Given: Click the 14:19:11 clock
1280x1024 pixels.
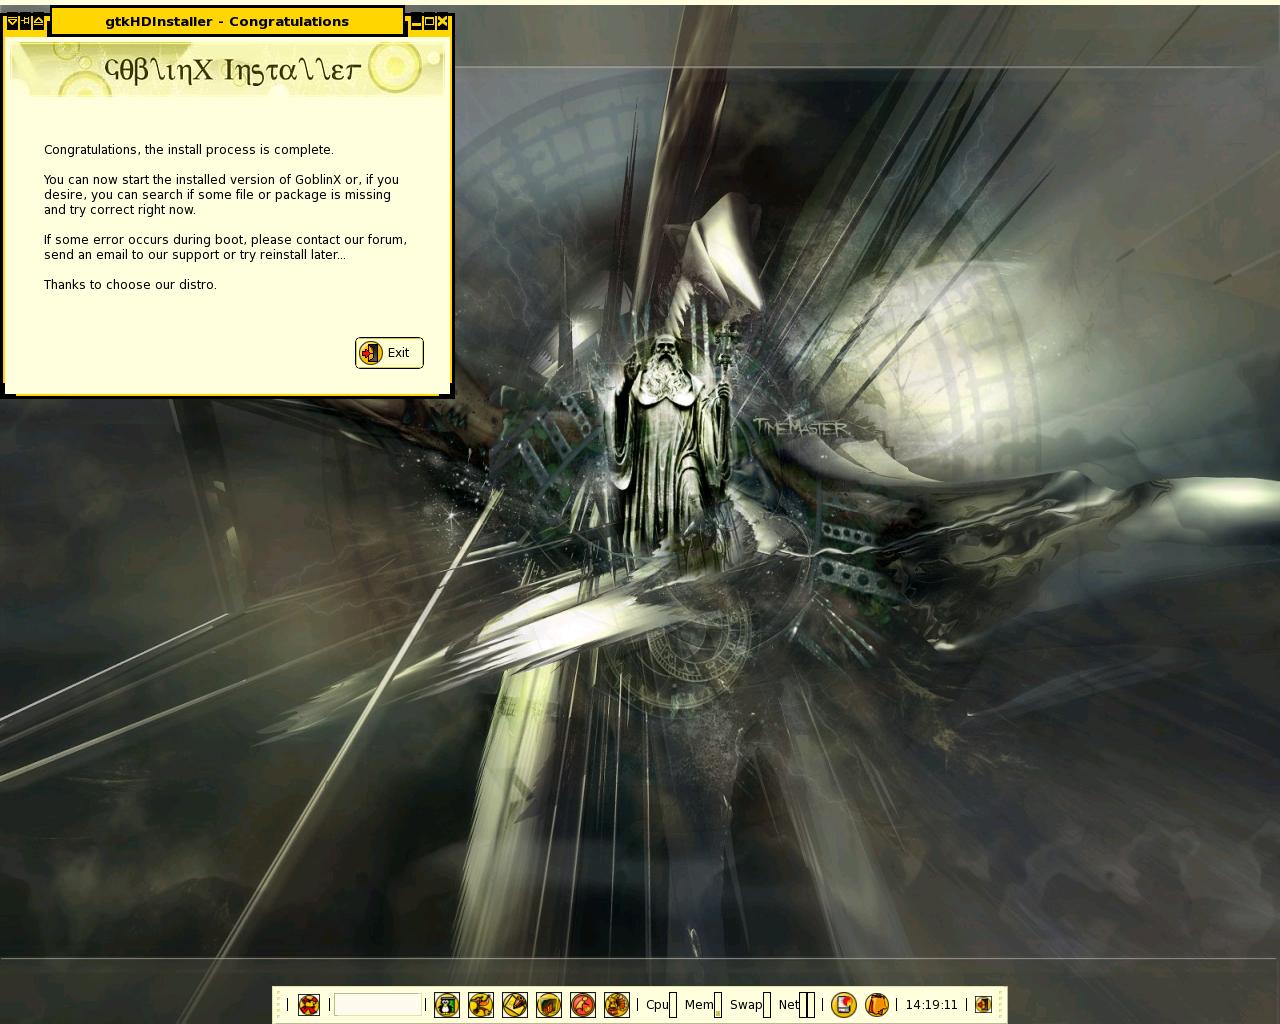Looking at the screenshot, I should point(931,1005).
